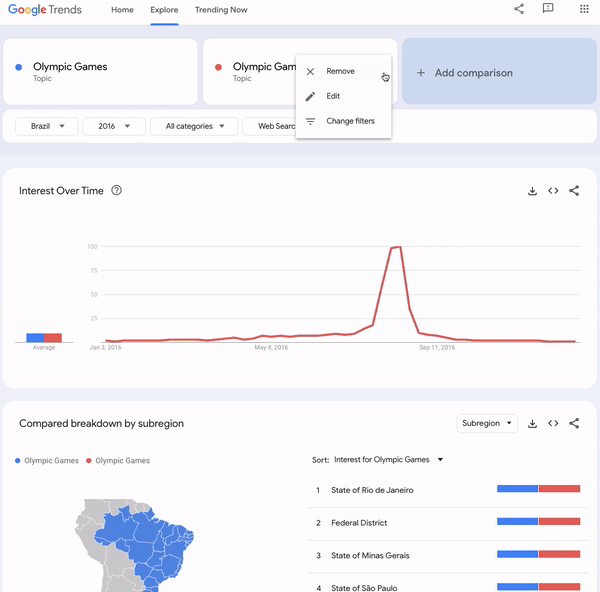The height and width of the screenshot is (592, 600).
Task: Click the pencil icon beside Edit
Action: coord(310,96)
